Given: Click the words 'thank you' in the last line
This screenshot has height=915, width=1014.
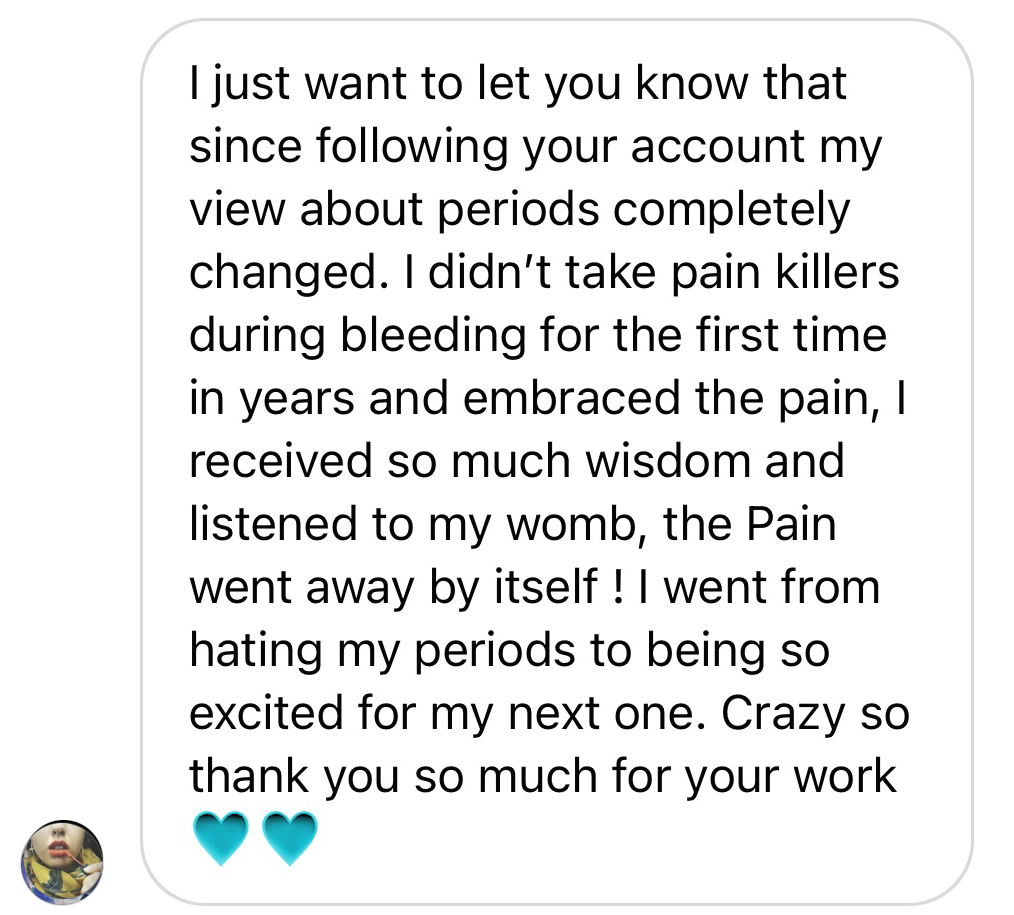Looking at the screenshot, I should [294, 776].
